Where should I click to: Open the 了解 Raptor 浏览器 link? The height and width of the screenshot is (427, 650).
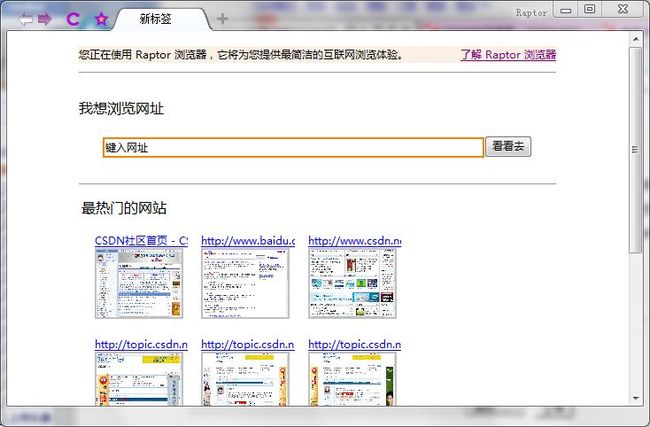[508, 55]
